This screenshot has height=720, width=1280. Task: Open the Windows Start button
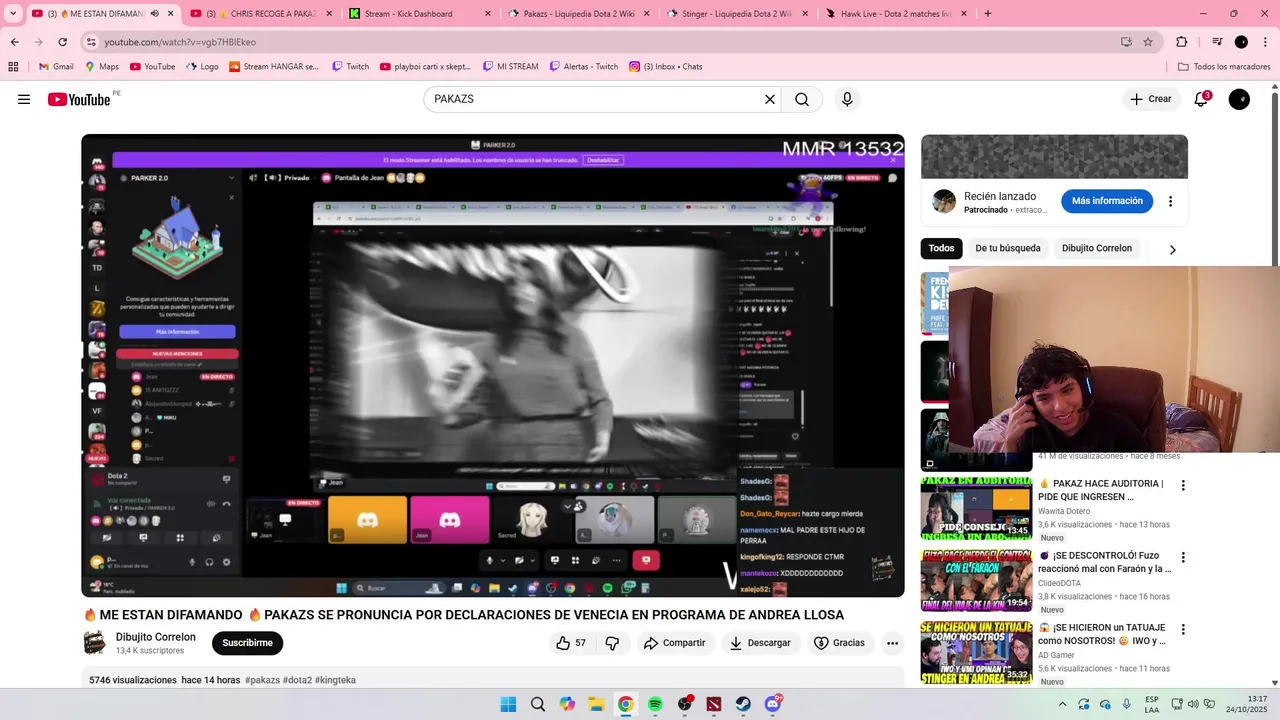click(508, 704)
